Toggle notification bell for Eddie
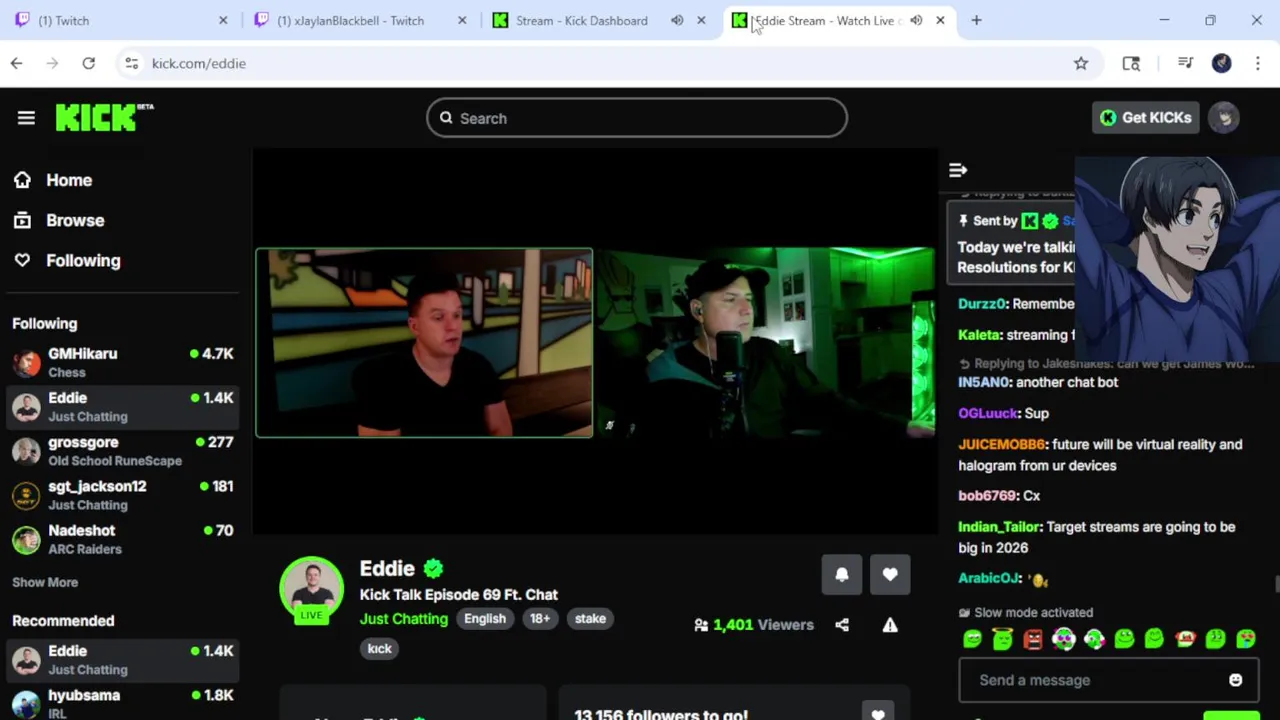Viewport: 1280px width, 720px height. tap(842, 575)
